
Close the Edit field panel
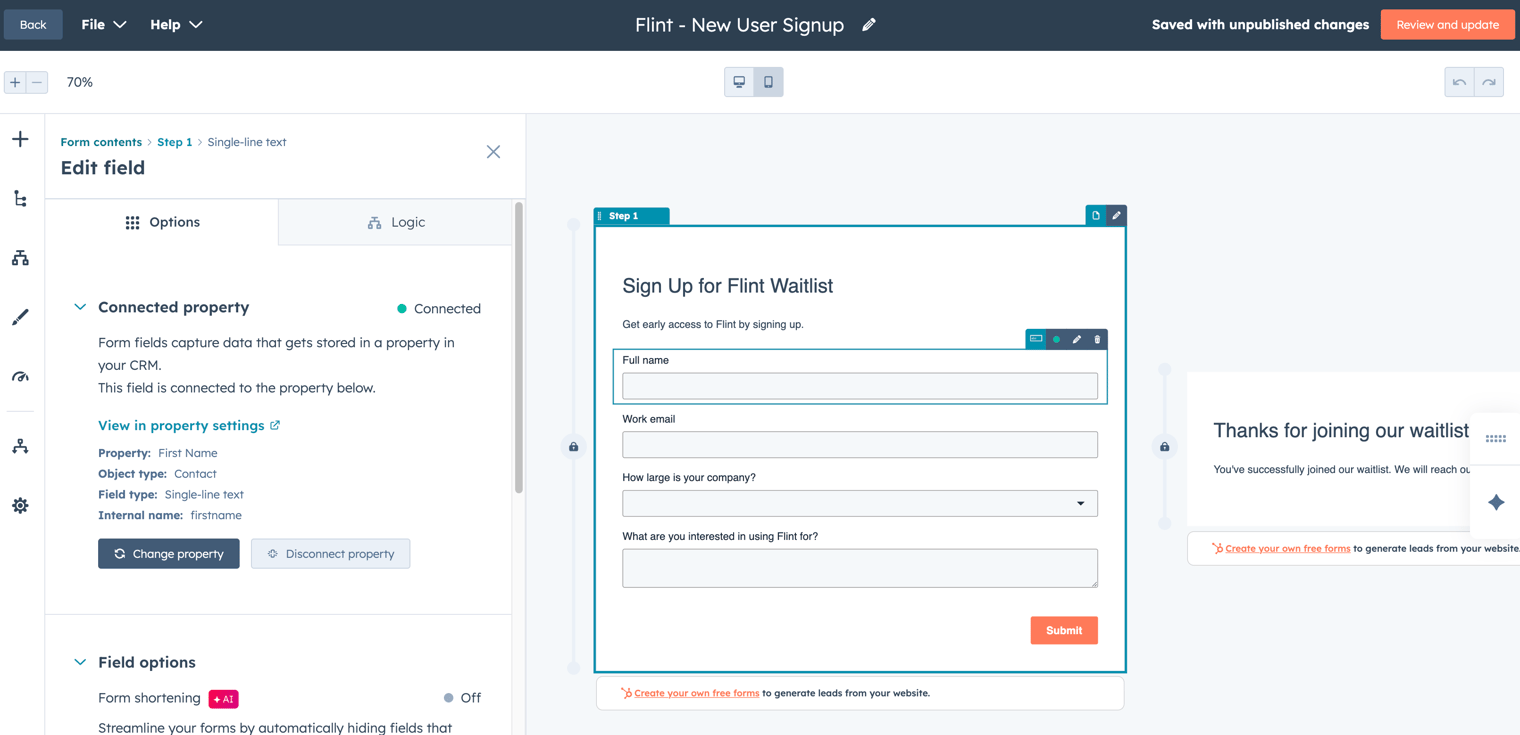(x=493, y=152)
